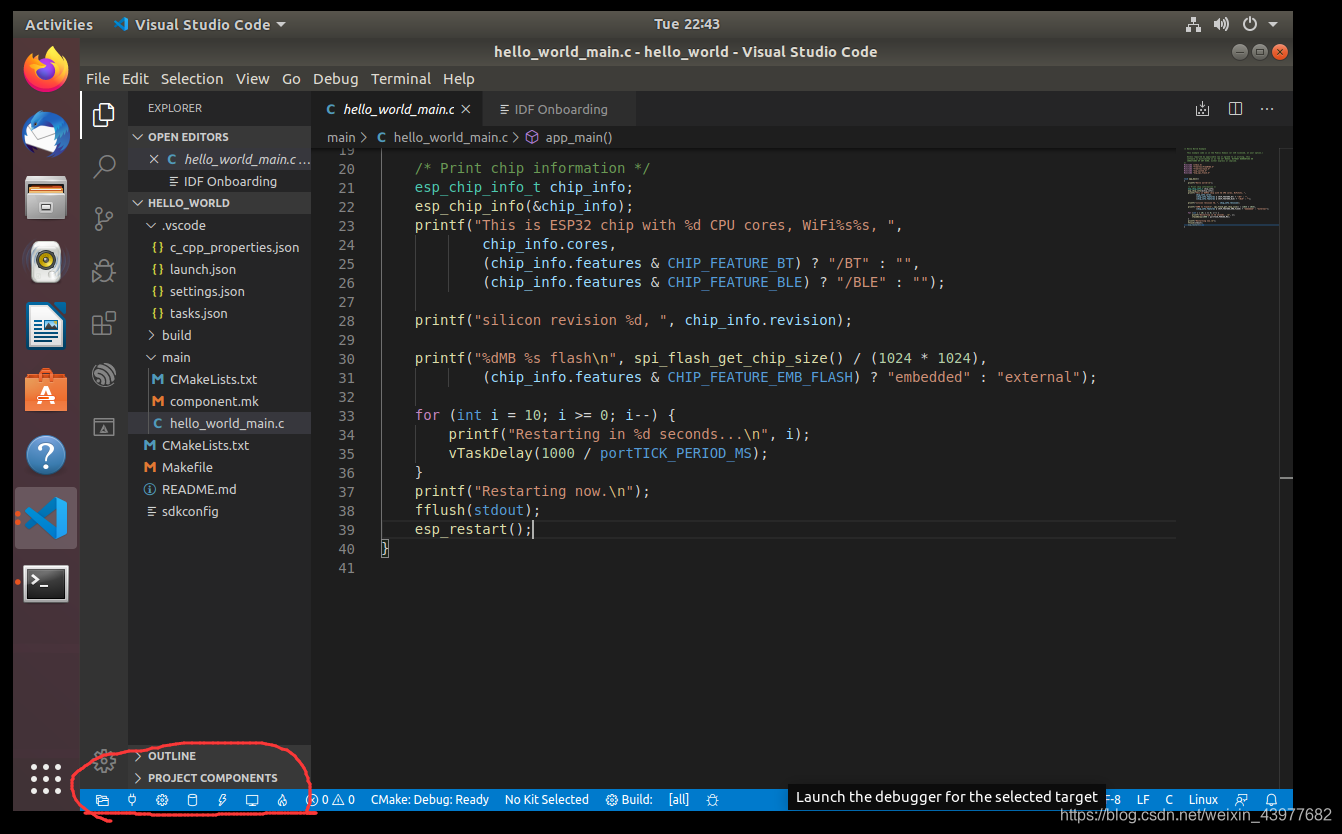Open the feedback icon in status bar
This screenshot has width=1342, height=834.
tap(1241, 800)
